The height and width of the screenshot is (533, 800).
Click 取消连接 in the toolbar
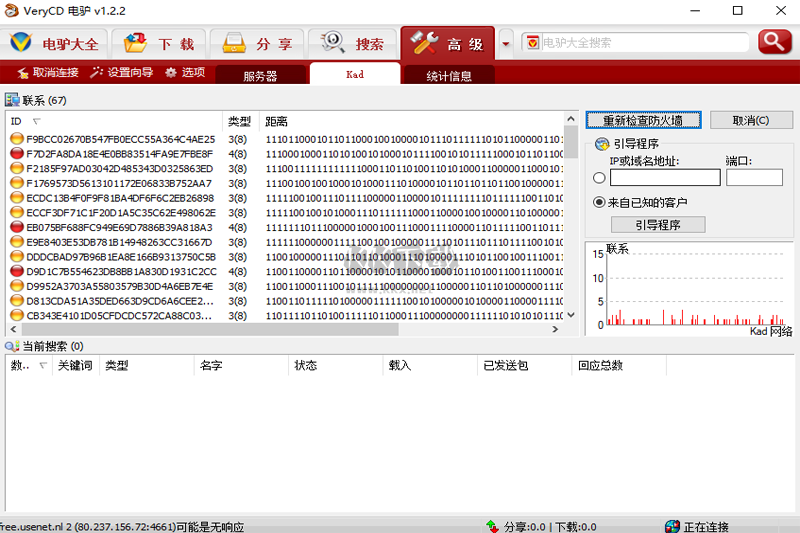(48, 72)
